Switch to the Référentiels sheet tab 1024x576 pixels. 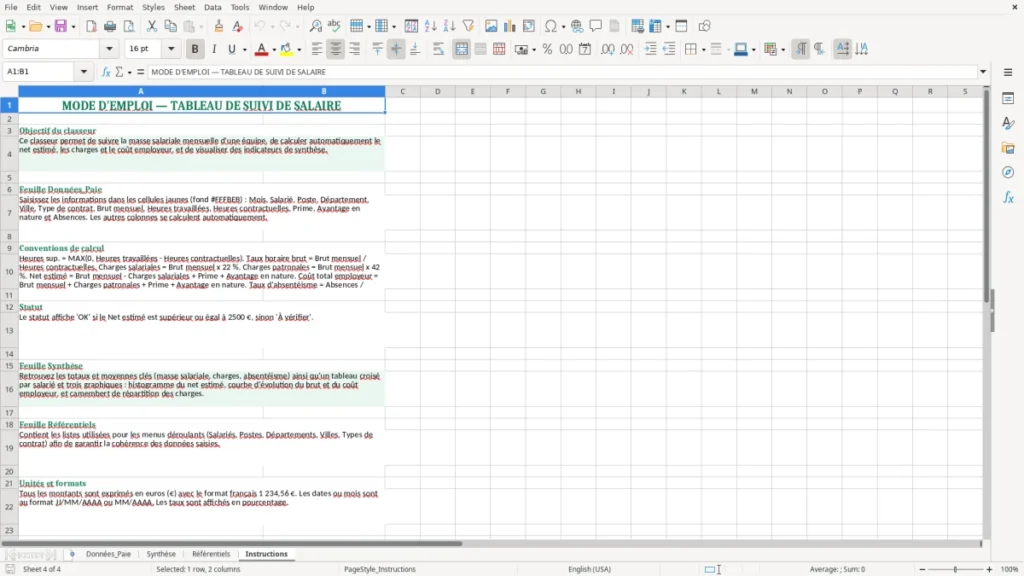[211, 554]
